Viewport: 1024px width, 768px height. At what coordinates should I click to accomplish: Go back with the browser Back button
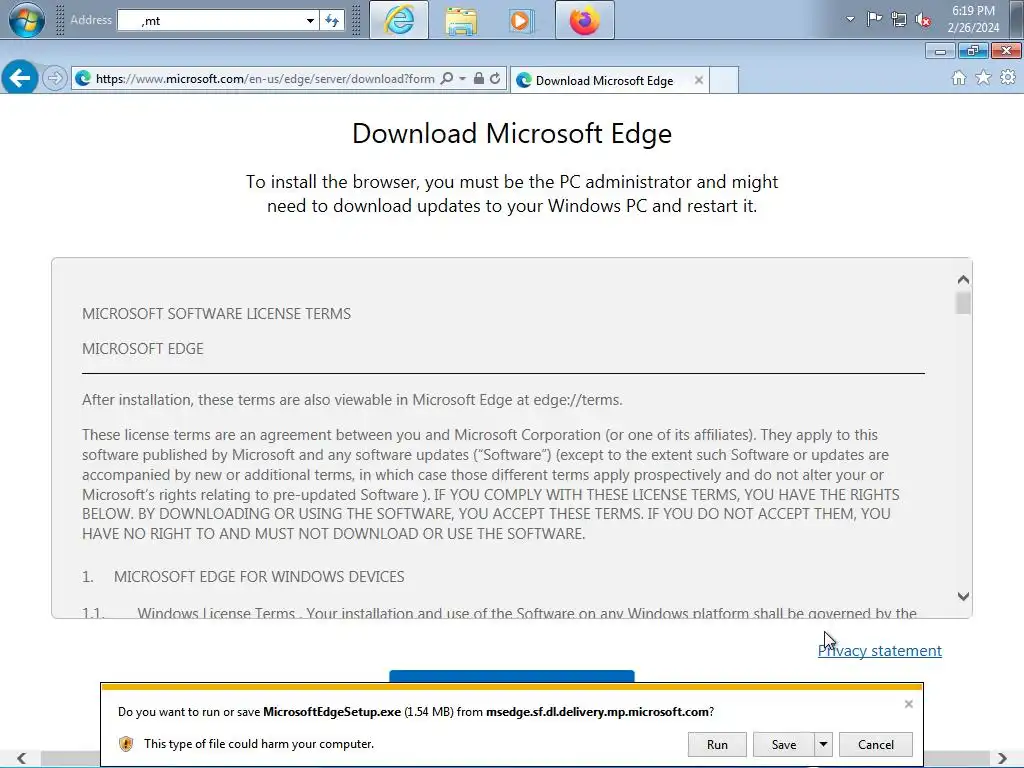tap(19, 78)
